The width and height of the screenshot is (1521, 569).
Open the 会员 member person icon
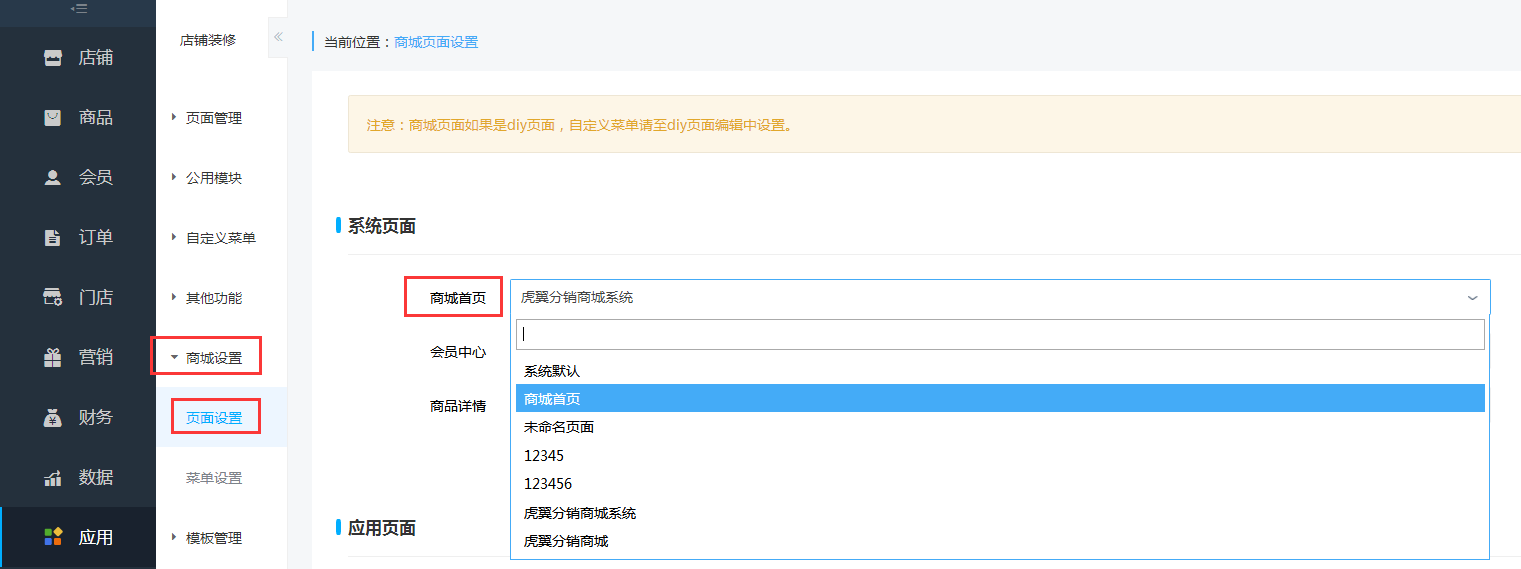pyautogui.click(x=53, y=178)
